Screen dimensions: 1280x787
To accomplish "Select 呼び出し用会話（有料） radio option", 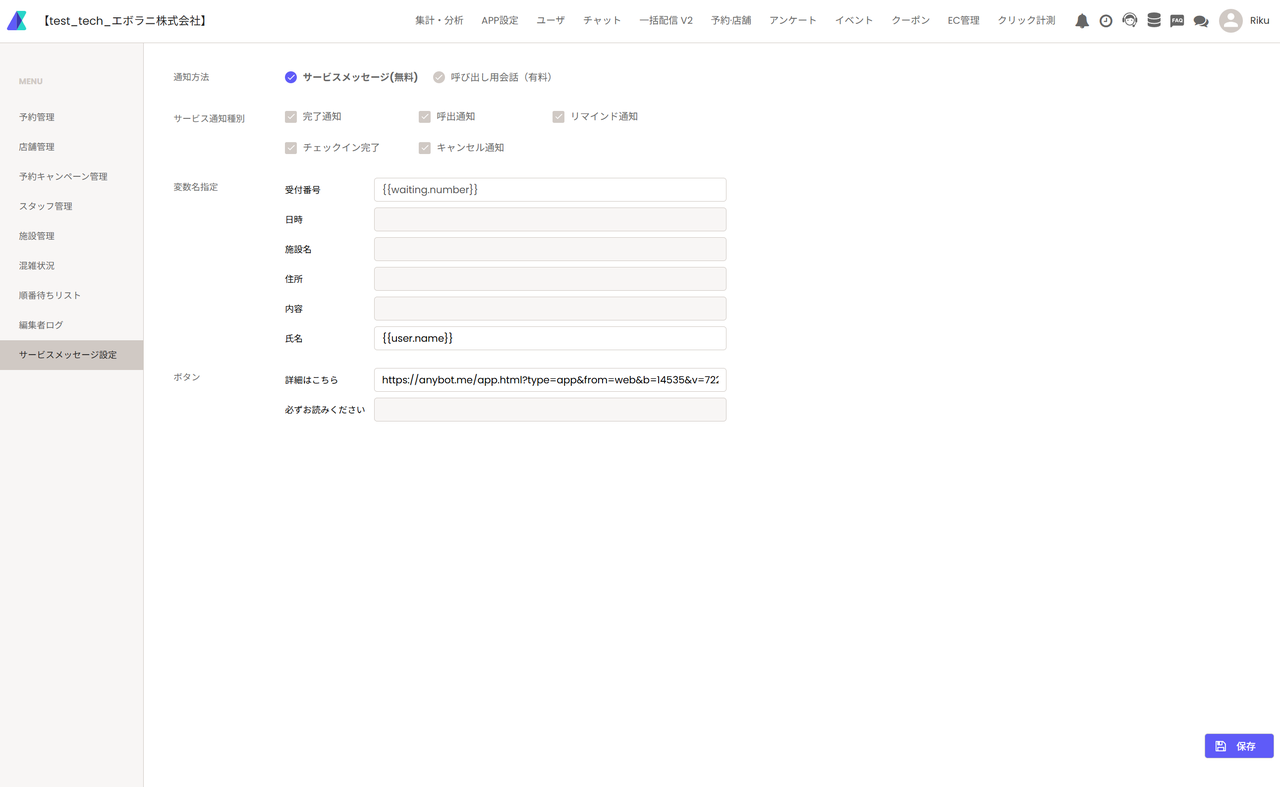I will (x=439, y=77).
